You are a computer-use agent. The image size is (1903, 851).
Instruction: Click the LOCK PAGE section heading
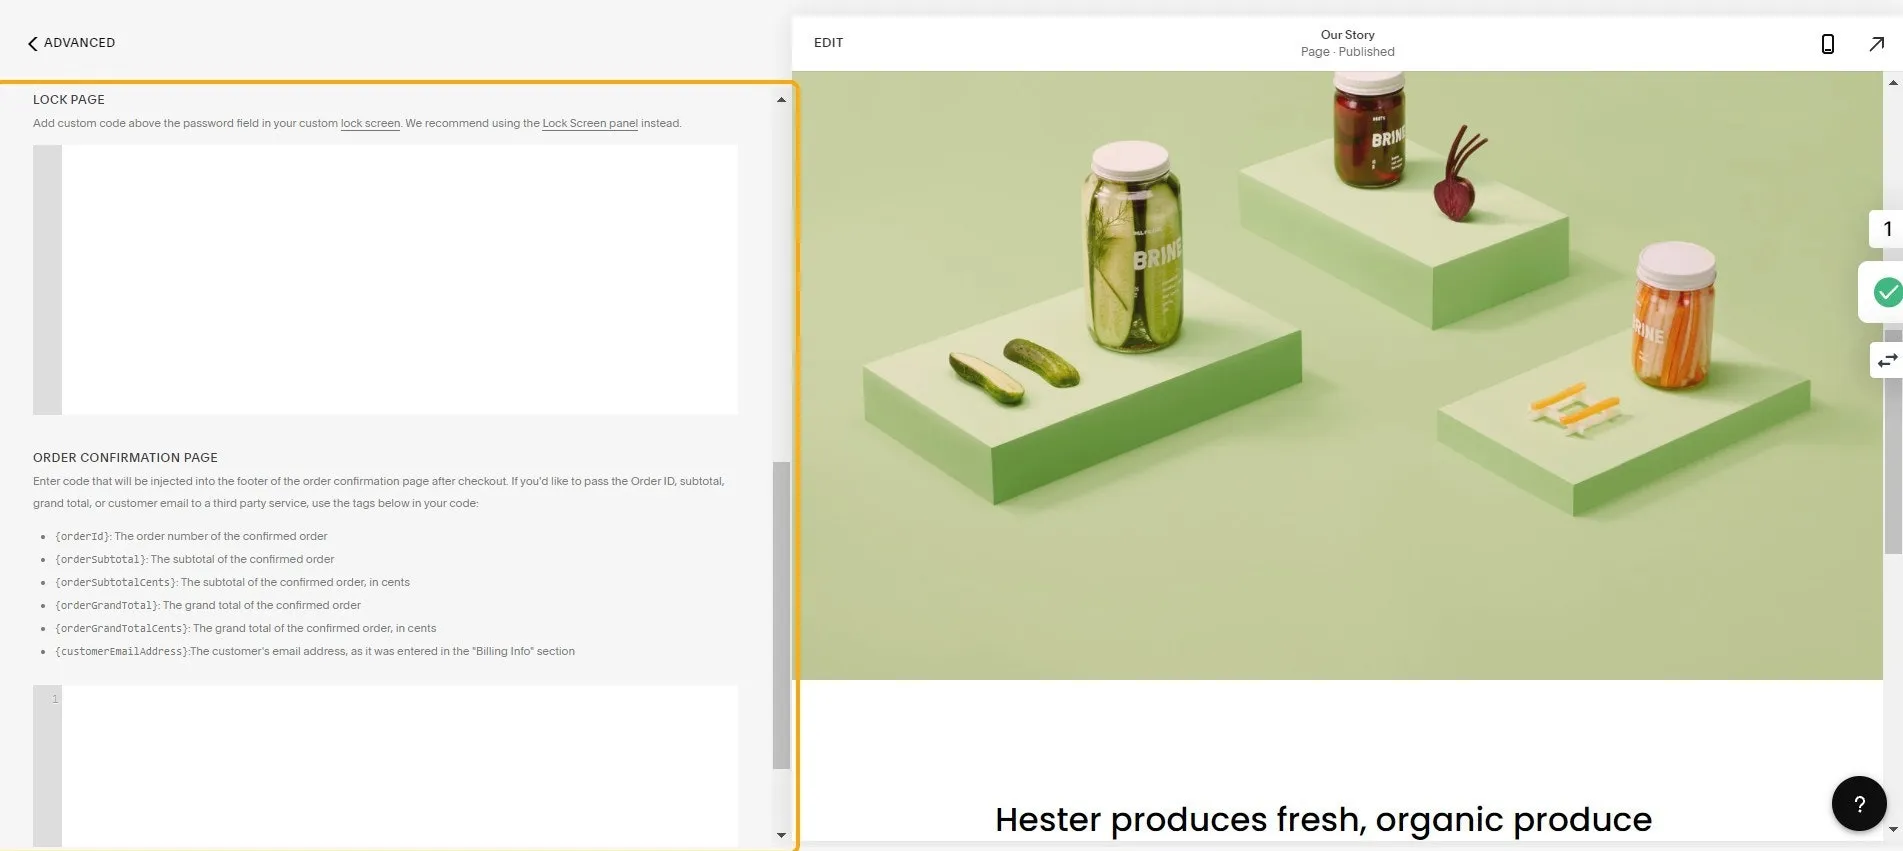(69, 100)
